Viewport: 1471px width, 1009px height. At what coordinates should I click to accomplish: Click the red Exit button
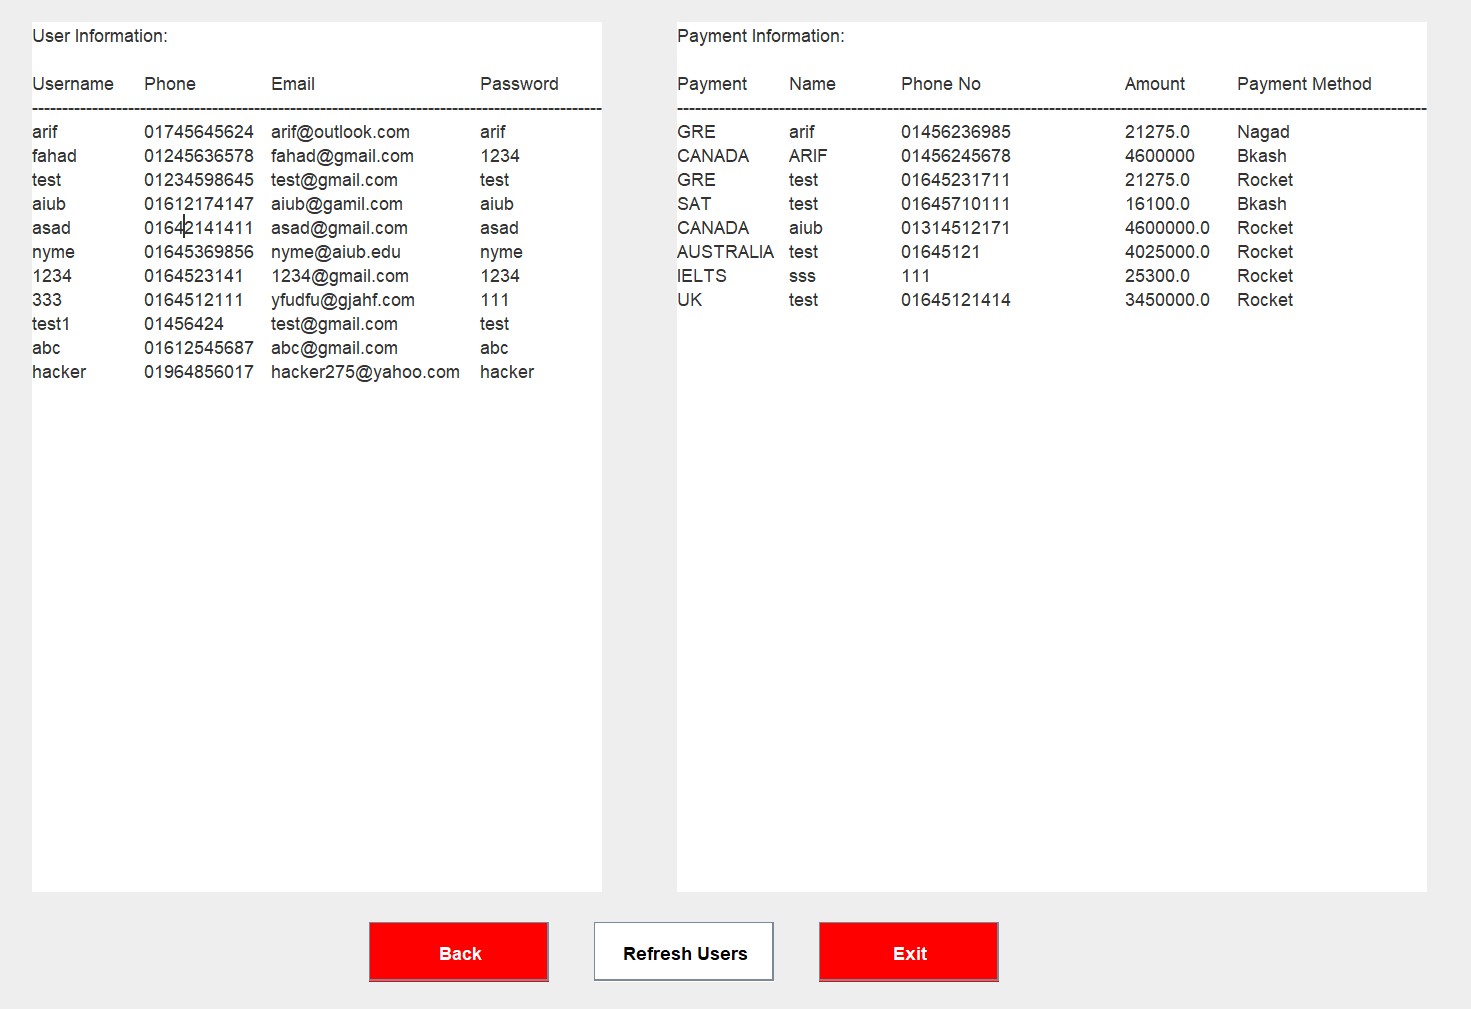(x=909, y=952)
